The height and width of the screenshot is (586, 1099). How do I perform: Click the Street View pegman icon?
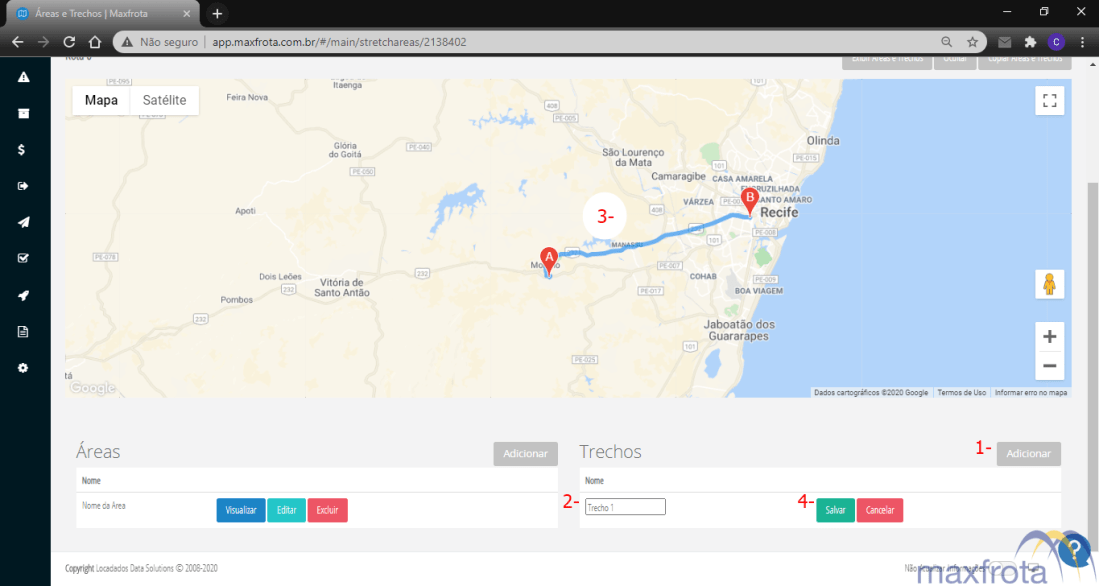(x=1049, y=284)
